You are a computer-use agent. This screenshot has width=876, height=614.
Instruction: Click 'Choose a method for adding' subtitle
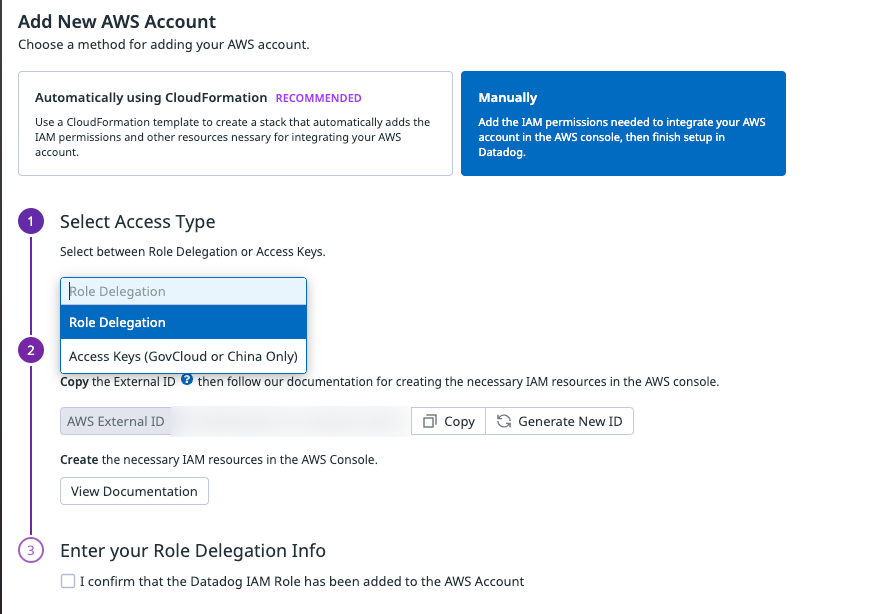(164, 45)
